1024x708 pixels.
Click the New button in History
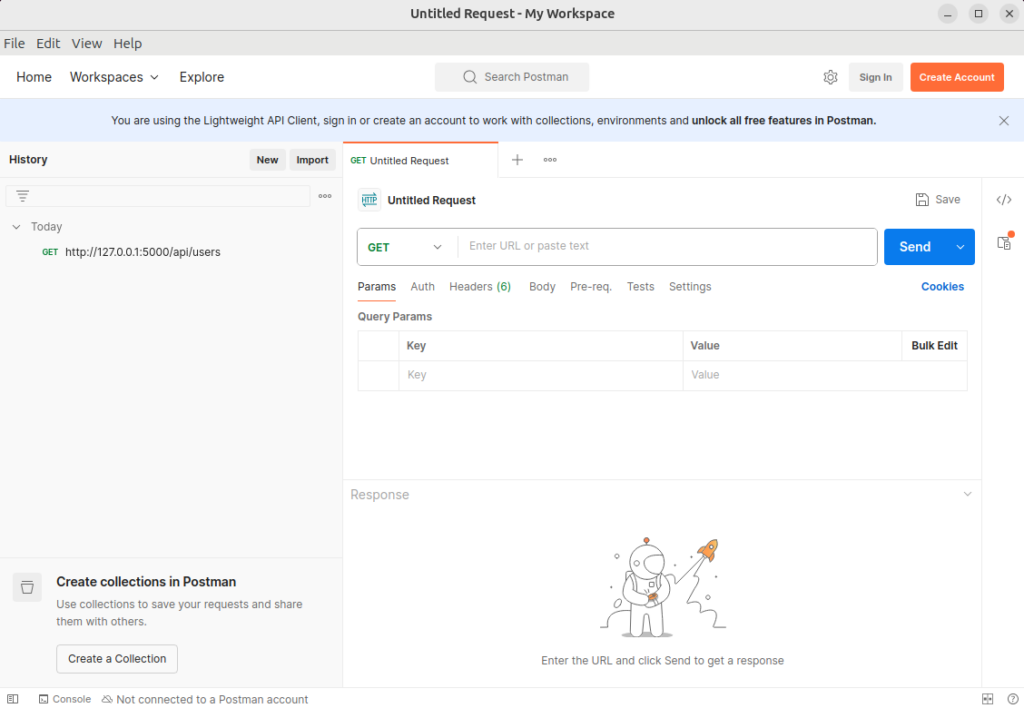coord(267,160)
